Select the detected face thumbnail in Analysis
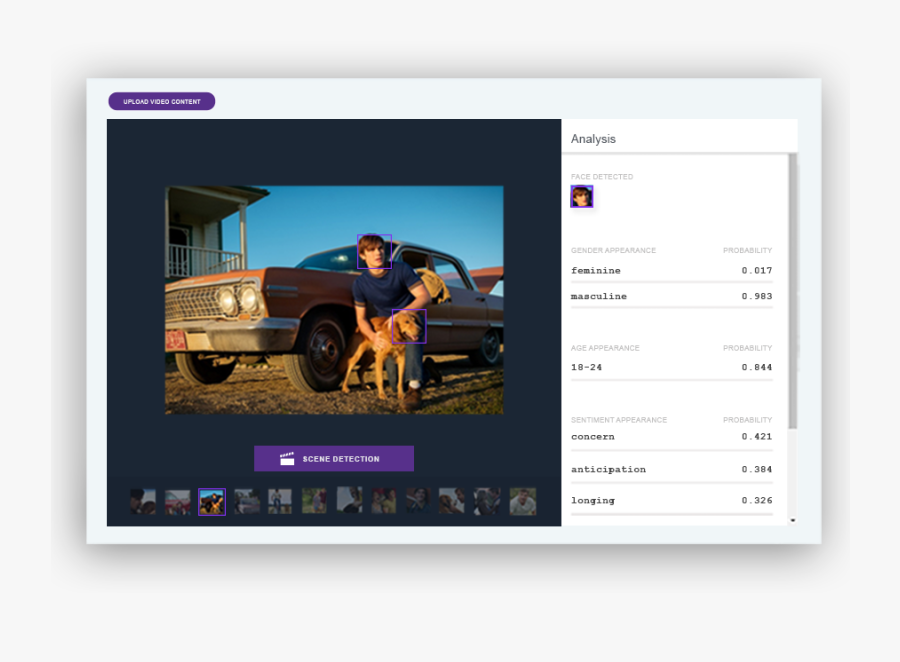Screen dimensions: 900x662 (581, 196)
